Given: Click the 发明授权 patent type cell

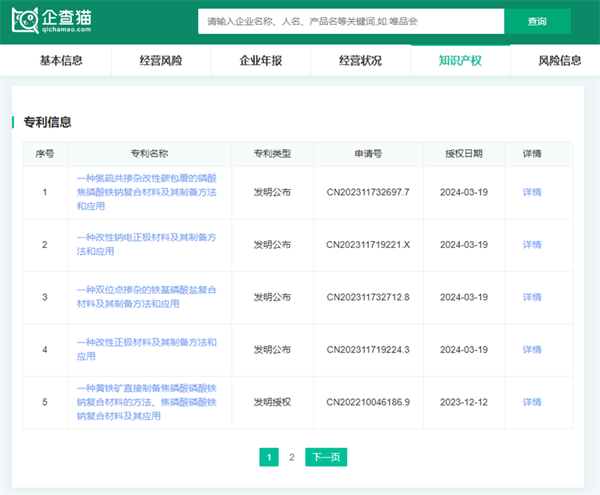Looking at the screenshot, I should coord(272,402).
